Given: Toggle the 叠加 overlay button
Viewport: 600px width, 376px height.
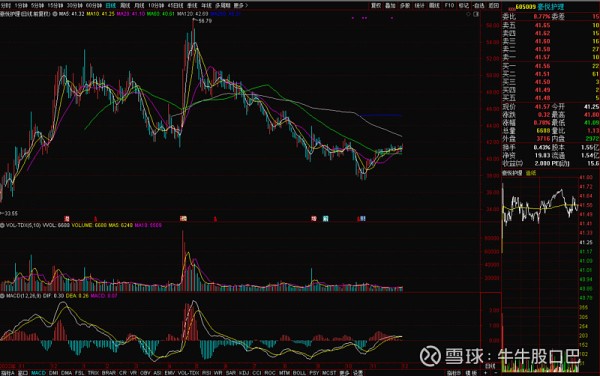Looking at the screenshot, I should (x=390, y=6).
